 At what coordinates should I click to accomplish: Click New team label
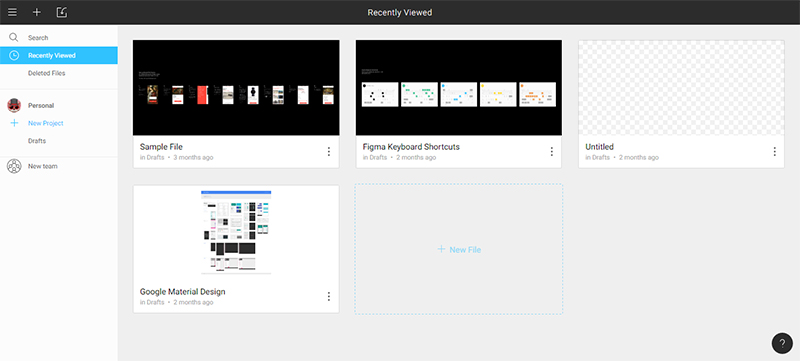42,166
